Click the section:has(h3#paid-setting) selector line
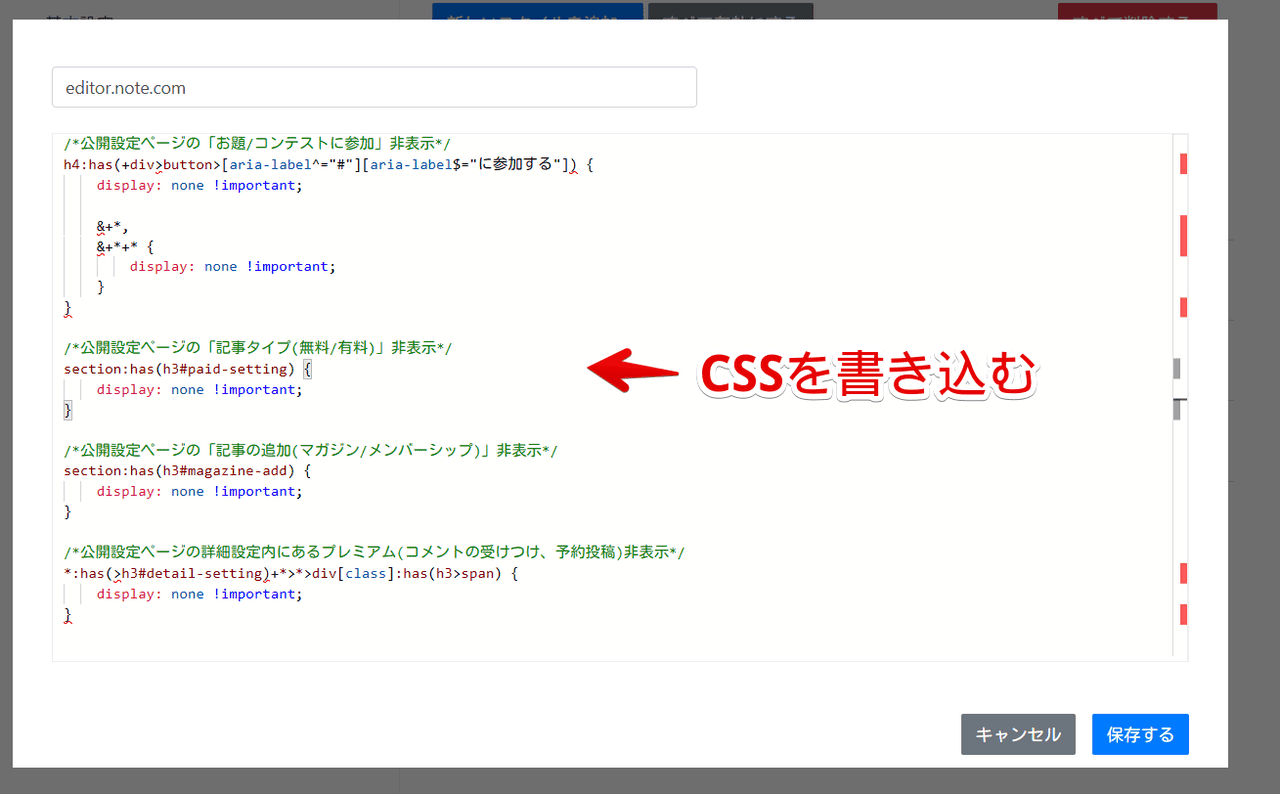 180,369
